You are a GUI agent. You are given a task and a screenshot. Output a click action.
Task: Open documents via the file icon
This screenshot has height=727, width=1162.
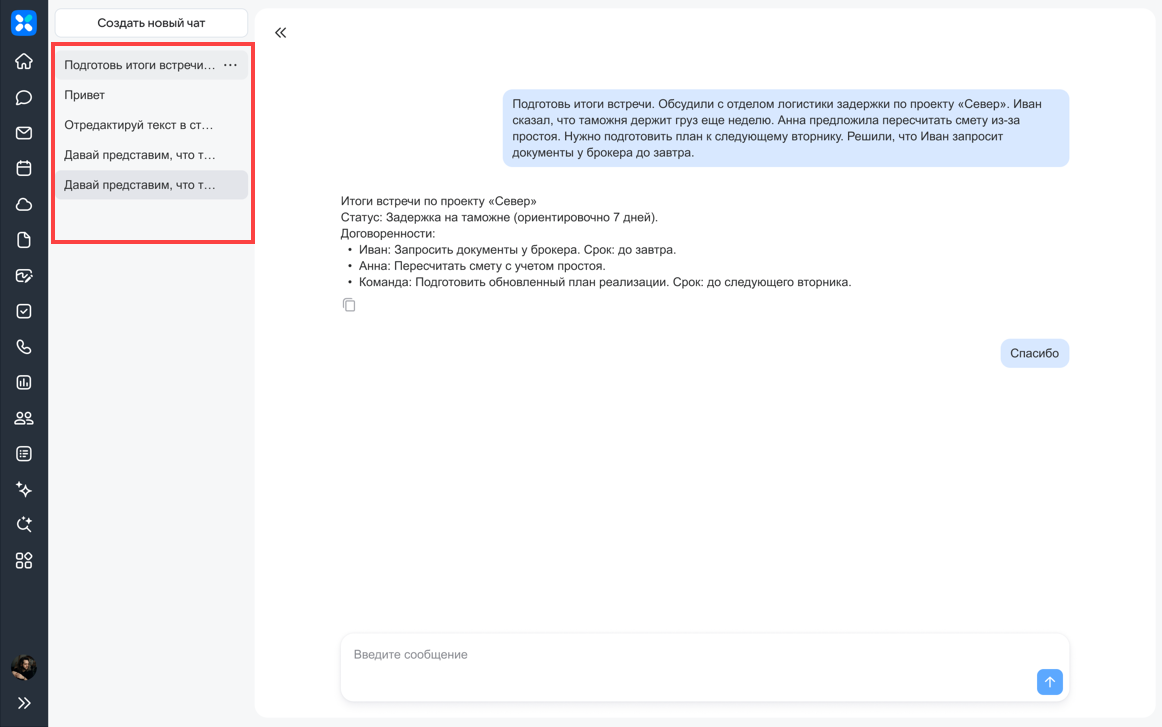click(x=24, y=239)
